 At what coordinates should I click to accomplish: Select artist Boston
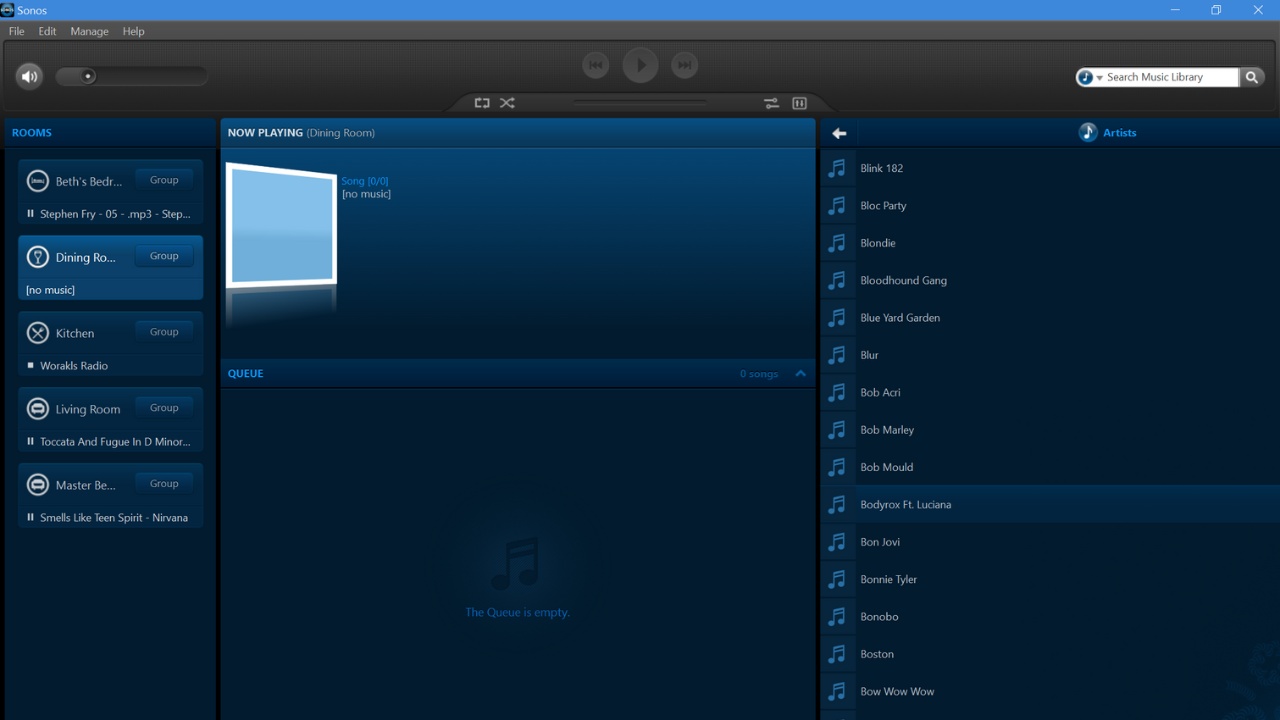click(x=1050, y=654)
